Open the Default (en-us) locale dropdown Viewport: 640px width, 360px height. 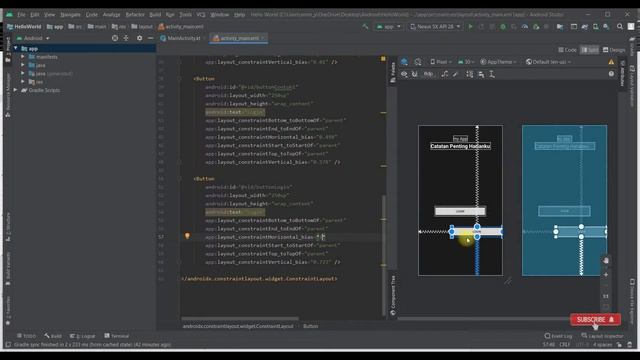tap(548, 62)
